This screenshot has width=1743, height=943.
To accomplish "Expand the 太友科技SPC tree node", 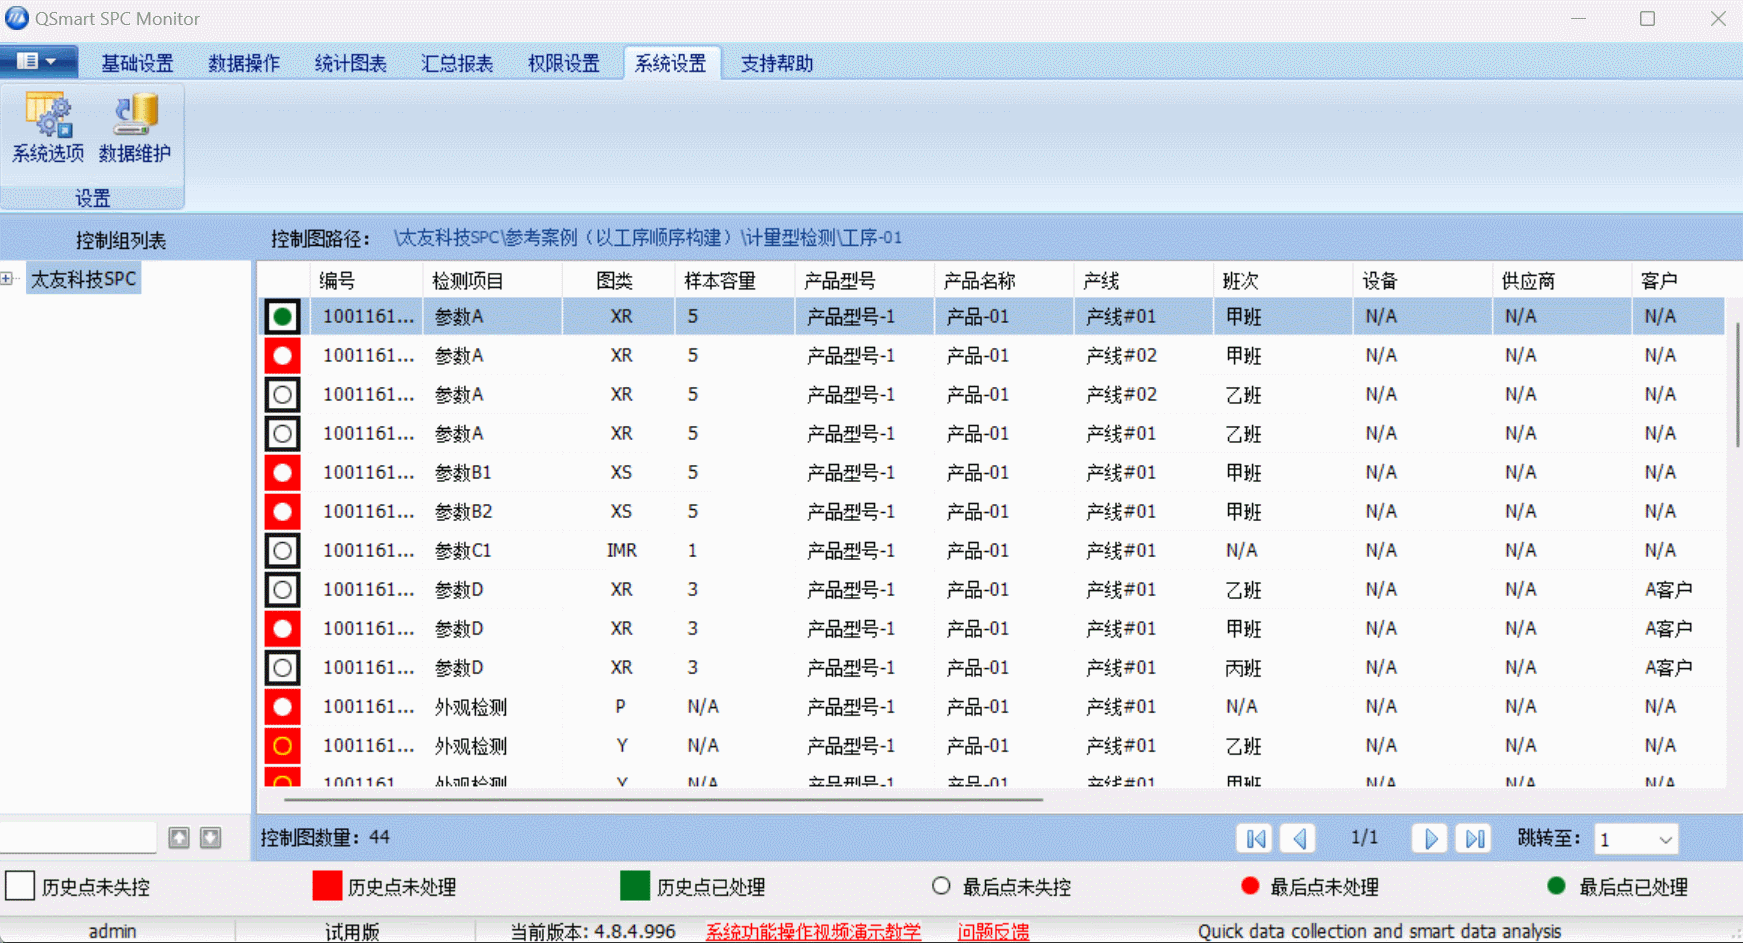I will 7,278.
